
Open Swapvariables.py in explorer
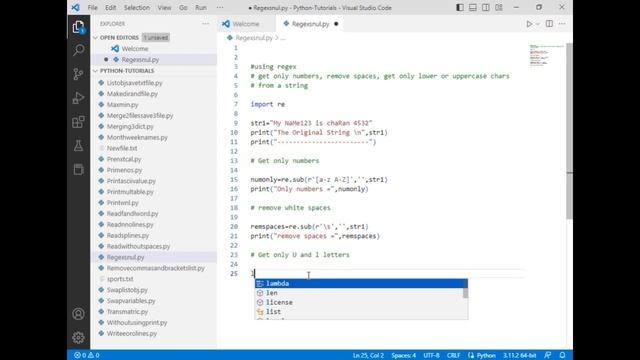point(153,301)
